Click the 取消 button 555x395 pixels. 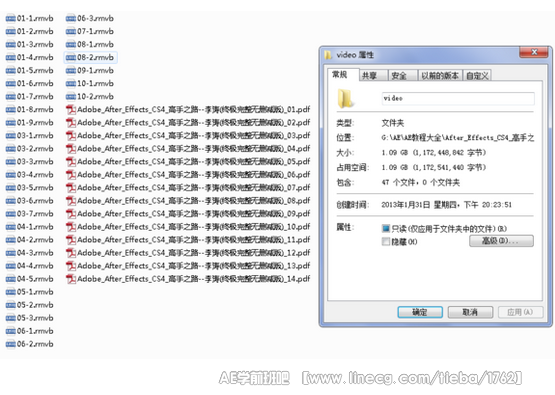pyautogui.click(x=470, y=312)
